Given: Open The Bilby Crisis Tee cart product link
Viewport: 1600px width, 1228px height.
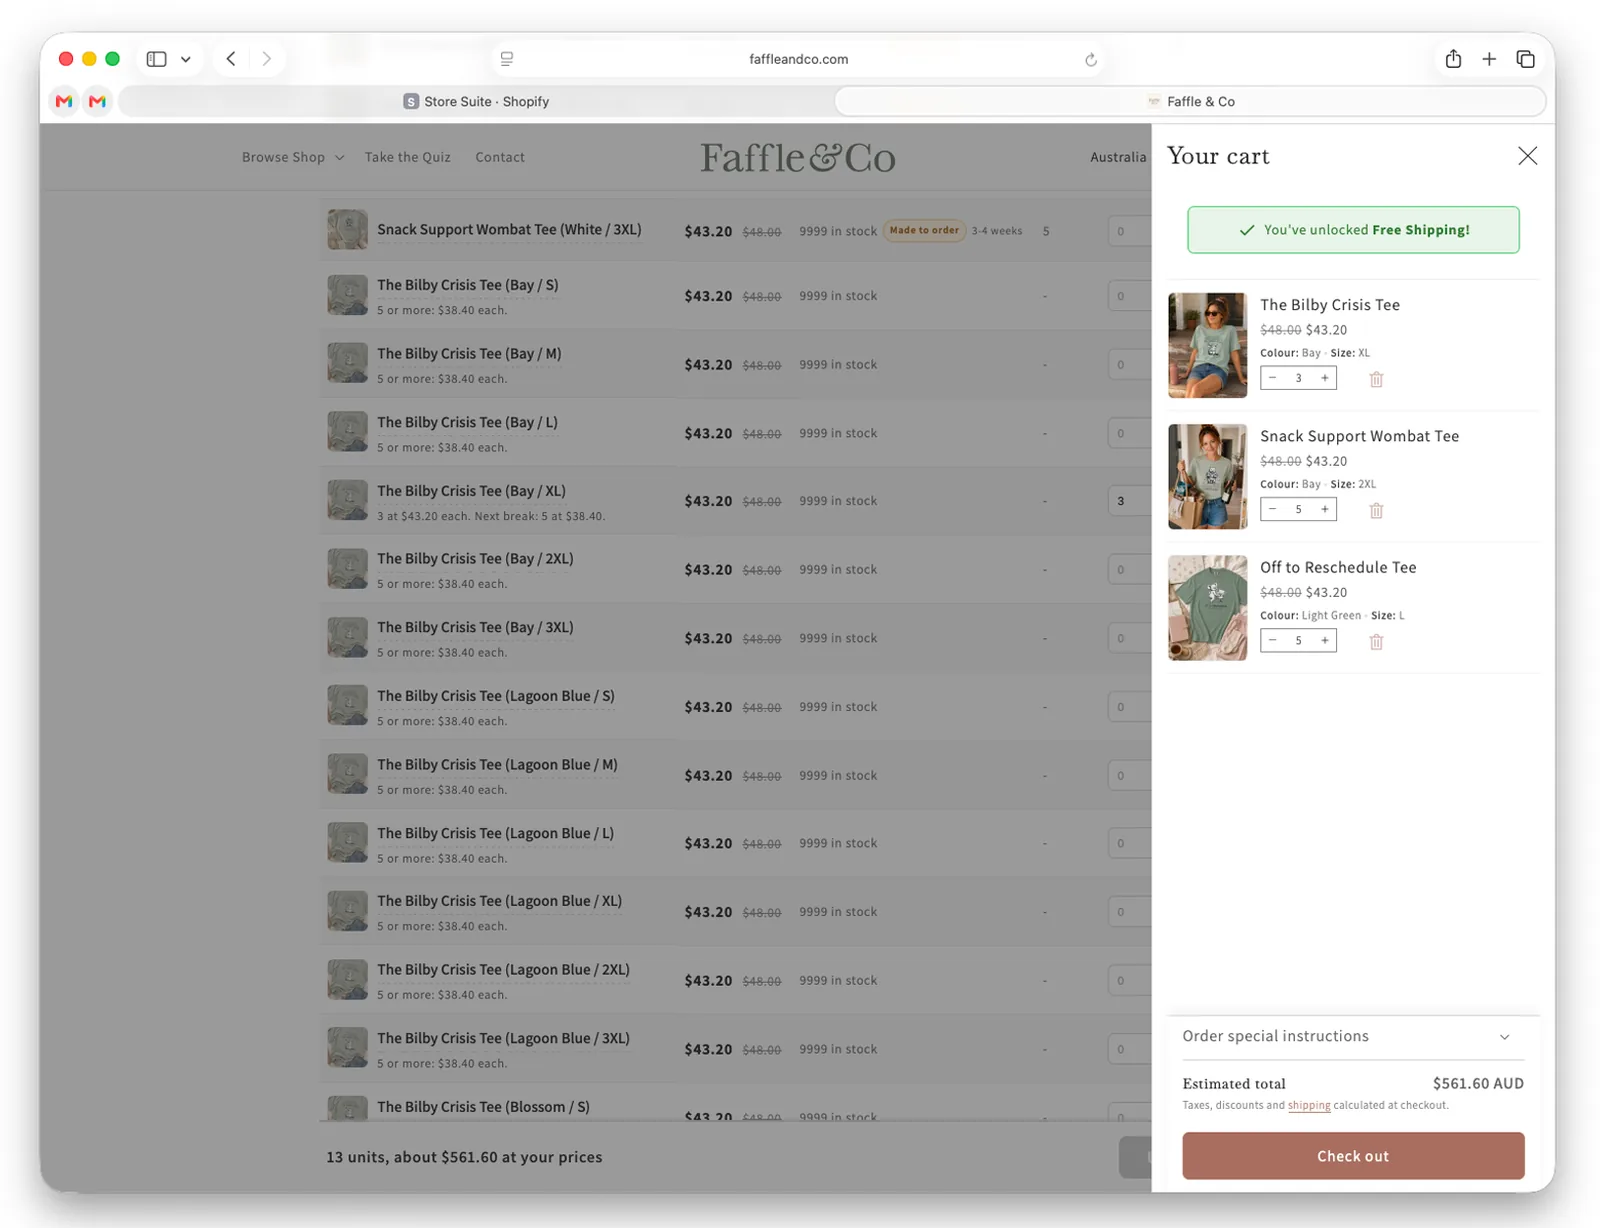Looking at the screenshot, I should [x=1330, y=305].
